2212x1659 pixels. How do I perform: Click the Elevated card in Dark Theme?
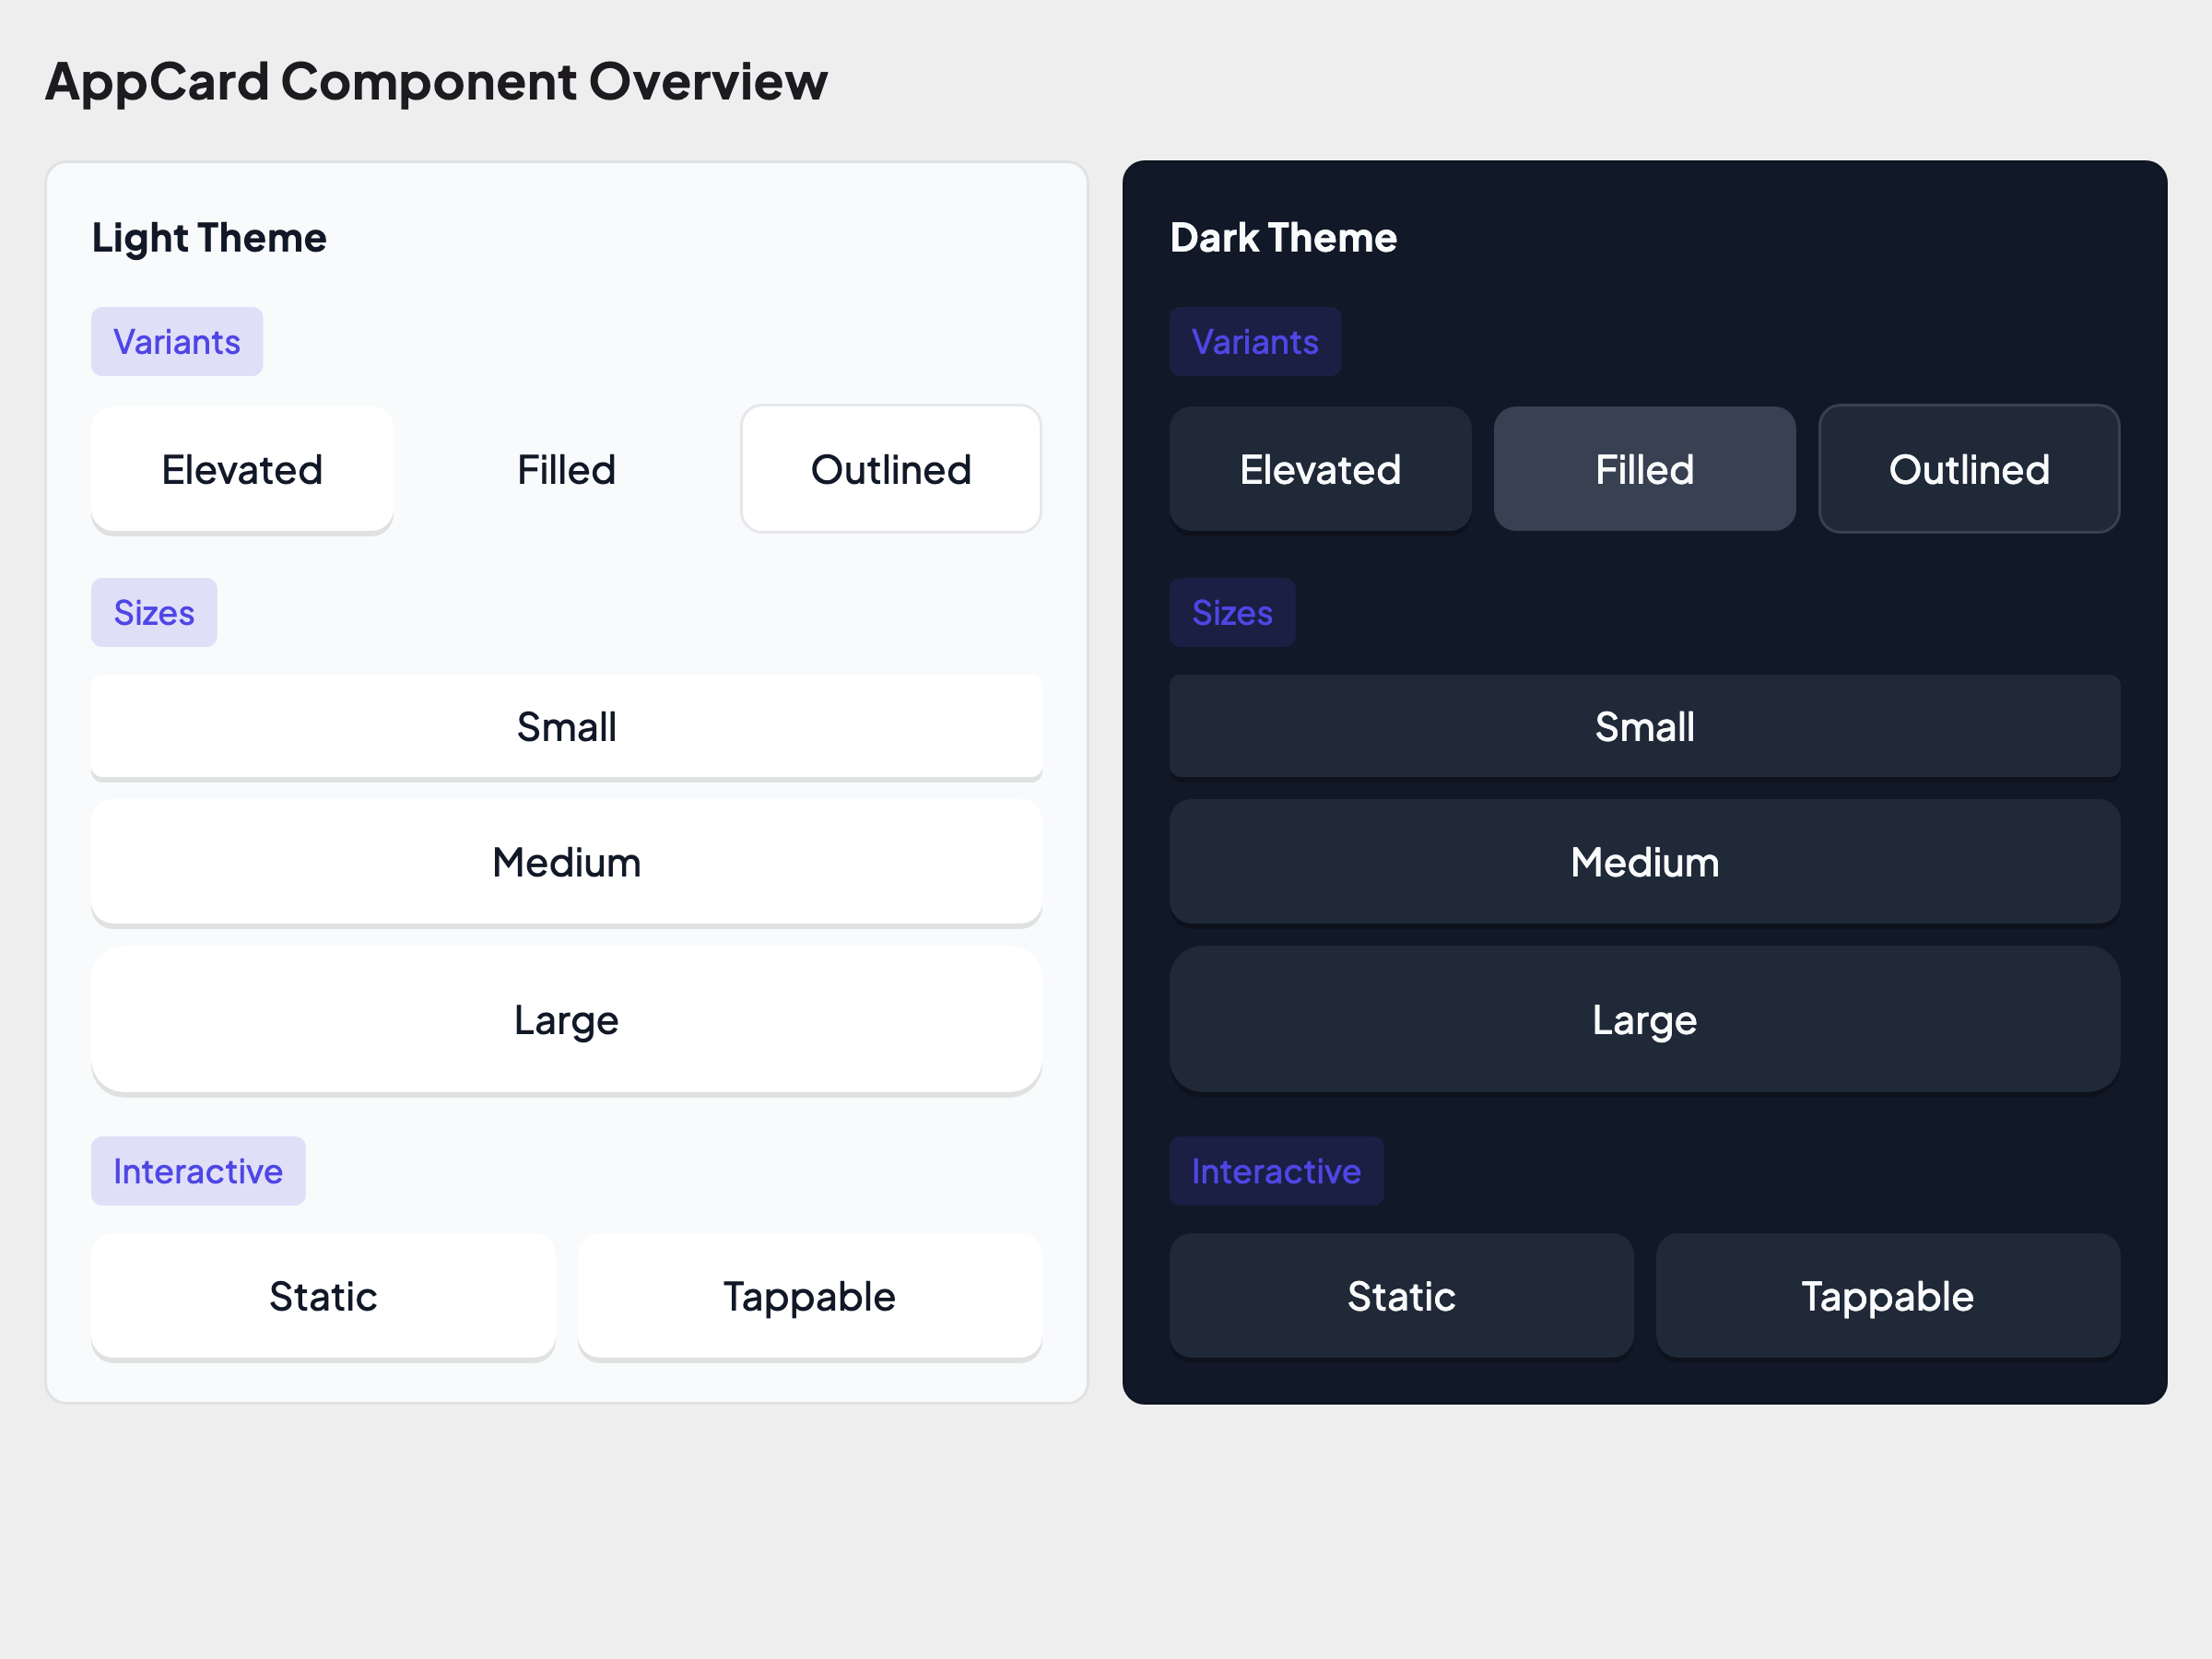[1320, 469]
